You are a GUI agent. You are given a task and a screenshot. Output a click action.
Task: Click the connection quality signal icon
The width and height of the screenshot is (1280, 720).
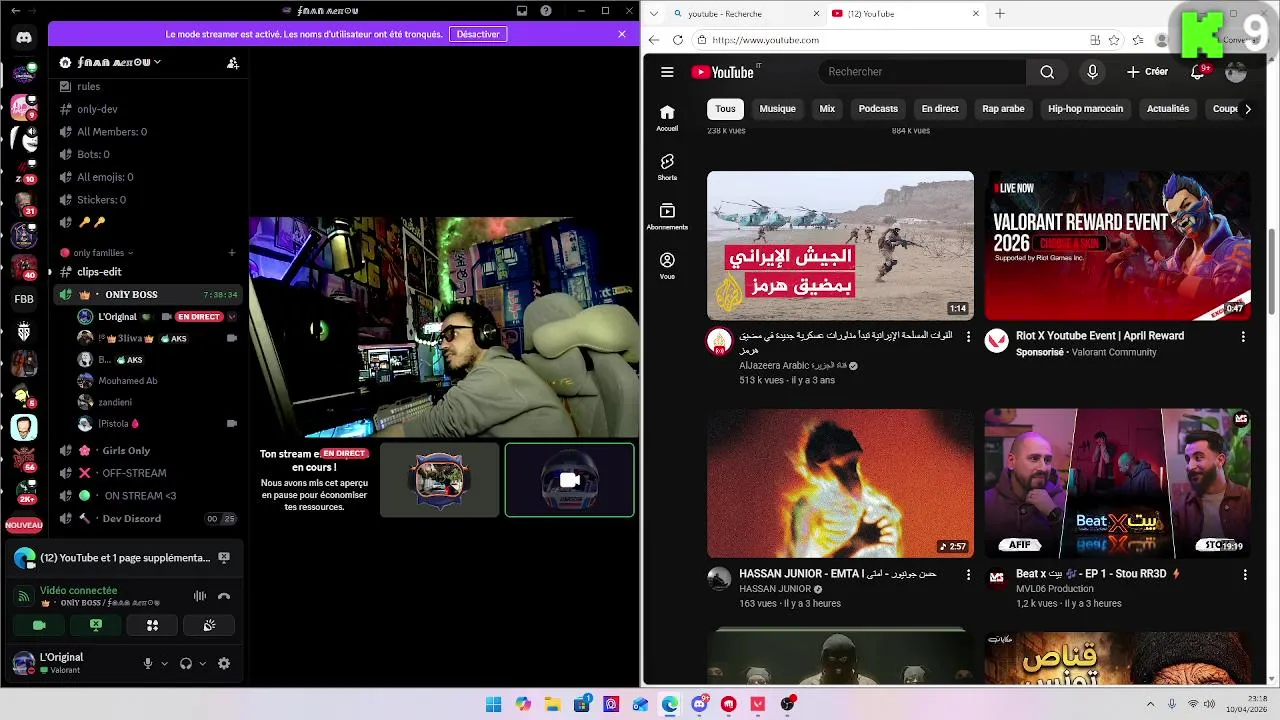click(24, 596)
